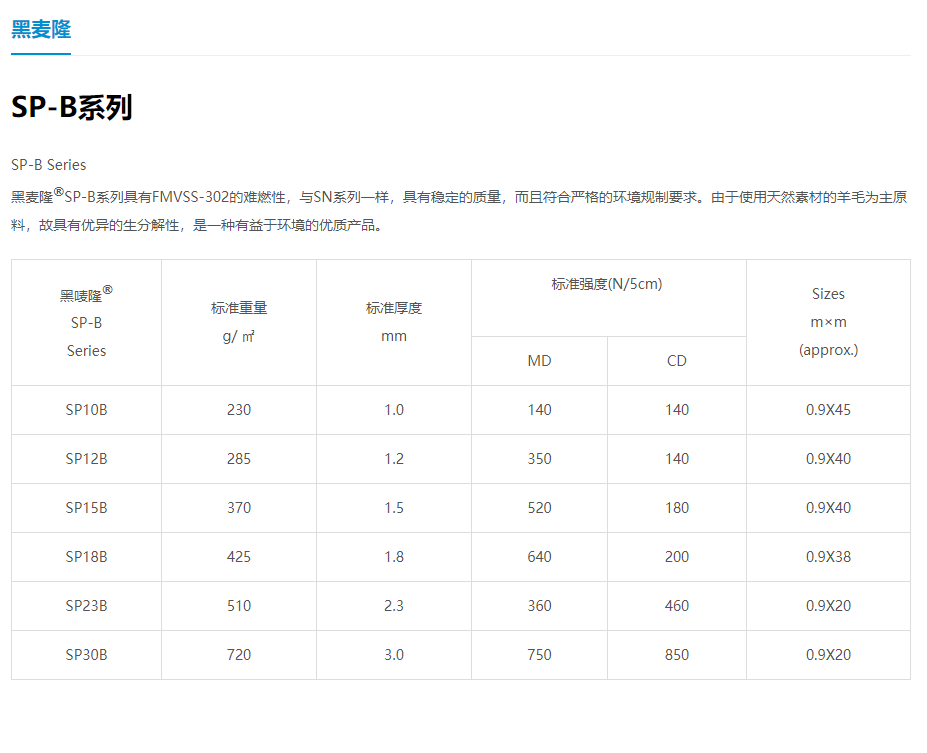
Task: Click the 1.2 thickness value
Action: click(394, 459)
